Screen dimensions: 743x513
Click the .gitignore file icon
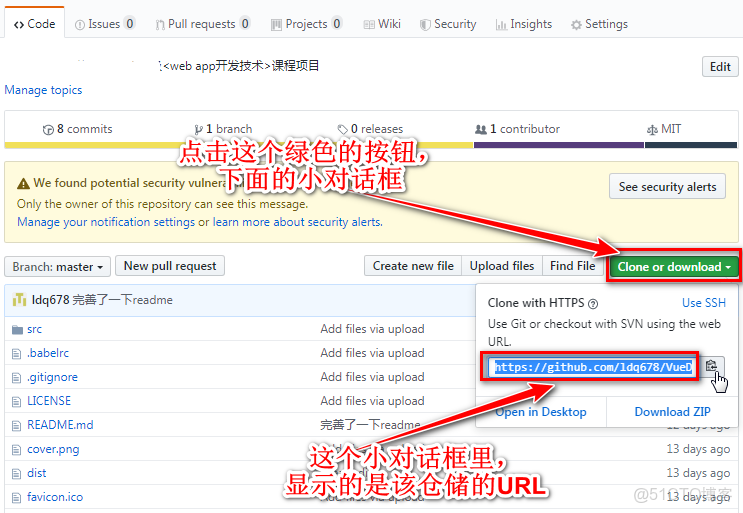pos(17,378)
